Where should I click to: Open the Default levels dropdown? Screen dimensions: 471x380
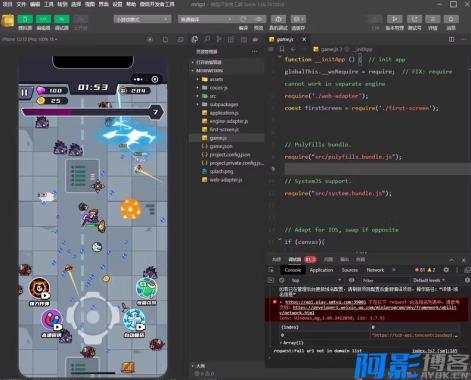[429, 280]
